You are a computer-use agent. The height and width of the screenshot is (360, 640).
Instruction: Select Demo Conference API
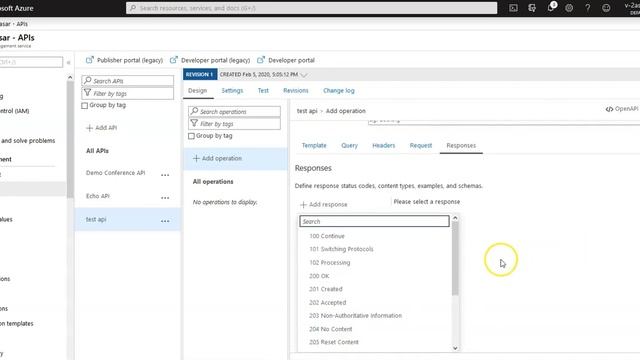(x=116, y=173)
